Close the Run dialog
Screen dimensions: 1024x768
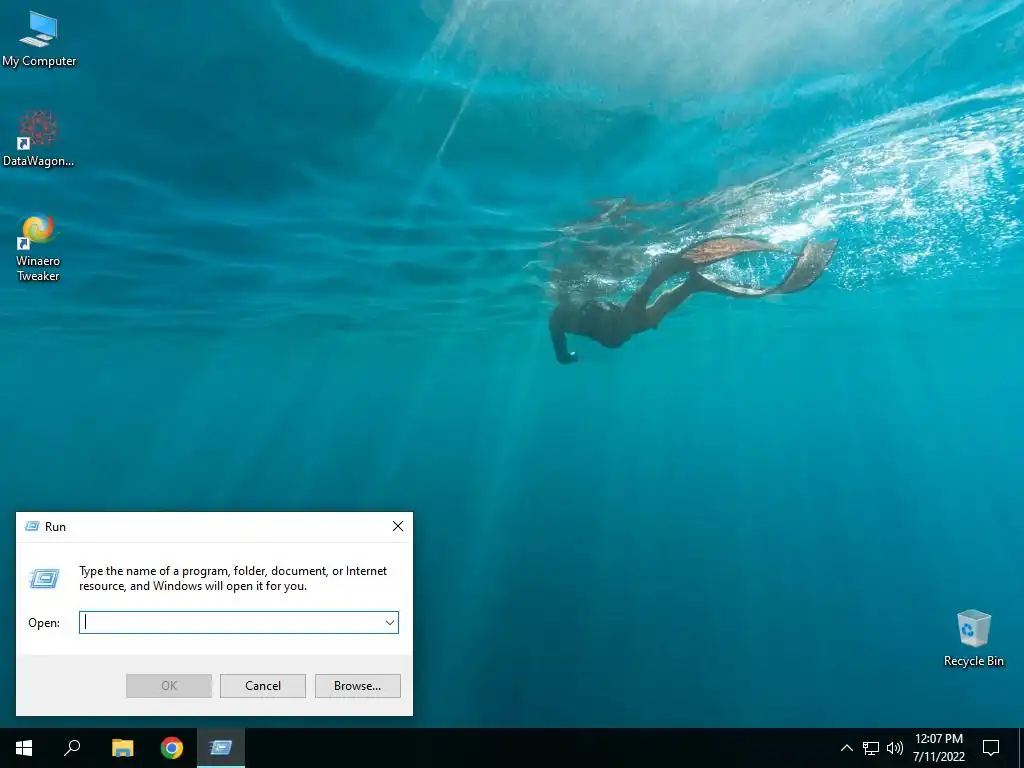click(398, 526)
